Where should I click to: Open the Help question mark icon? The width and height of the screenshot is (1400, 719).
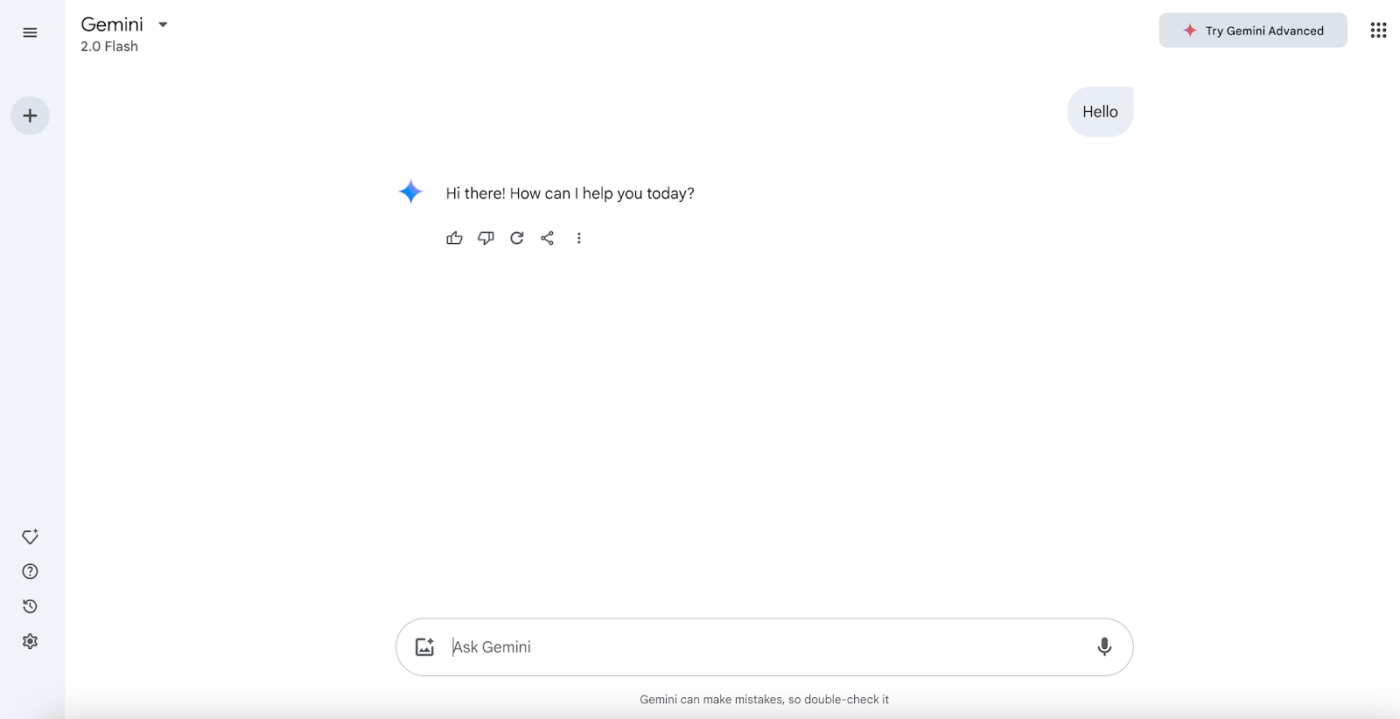(x=30, y=572)
